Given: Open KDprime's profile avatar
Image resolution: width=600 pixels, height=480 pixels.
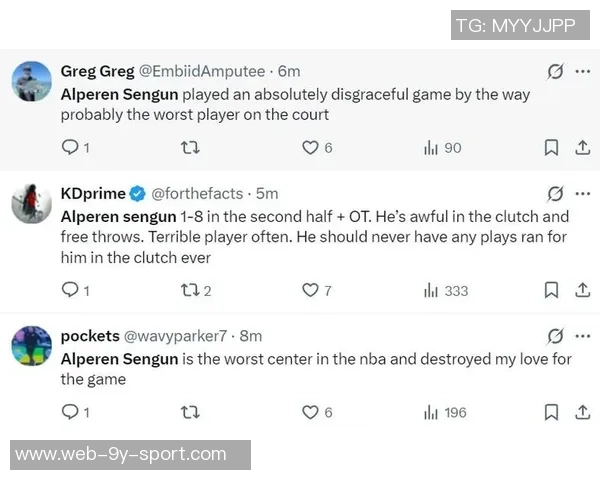Looking at the screenshot, I should pos(31,203).
